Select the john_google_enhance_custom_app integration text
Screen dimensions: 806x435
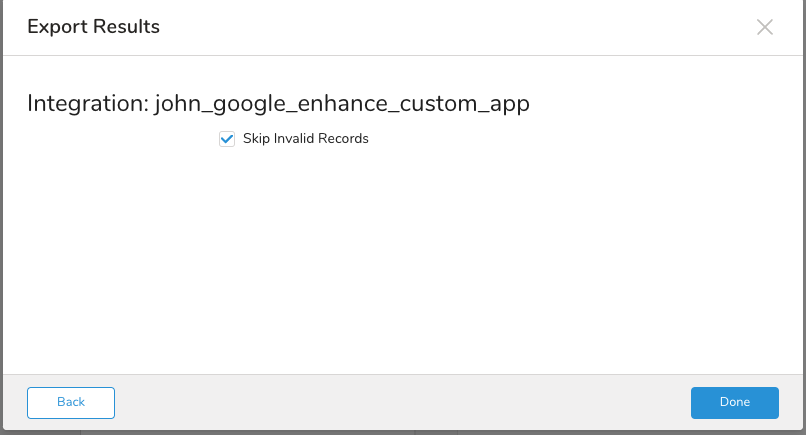341,103
